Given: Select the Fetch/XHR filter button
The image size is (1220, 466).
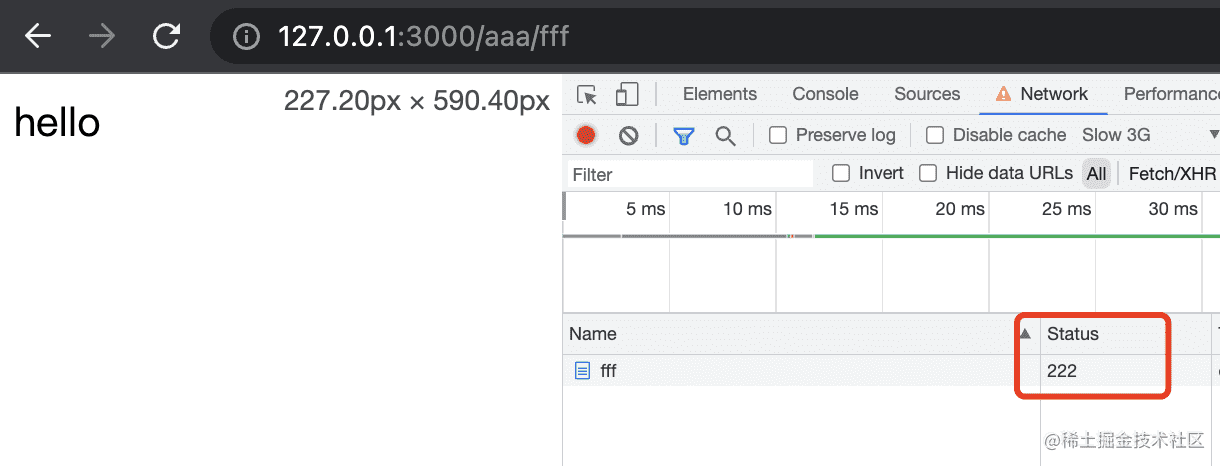Looking at the screenshot, I should click(x=1172, y=174).
